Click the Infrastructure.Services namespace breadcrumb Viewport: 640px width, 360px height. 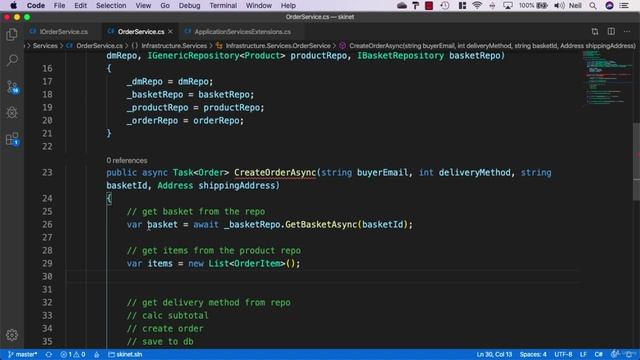click(169, 46)
